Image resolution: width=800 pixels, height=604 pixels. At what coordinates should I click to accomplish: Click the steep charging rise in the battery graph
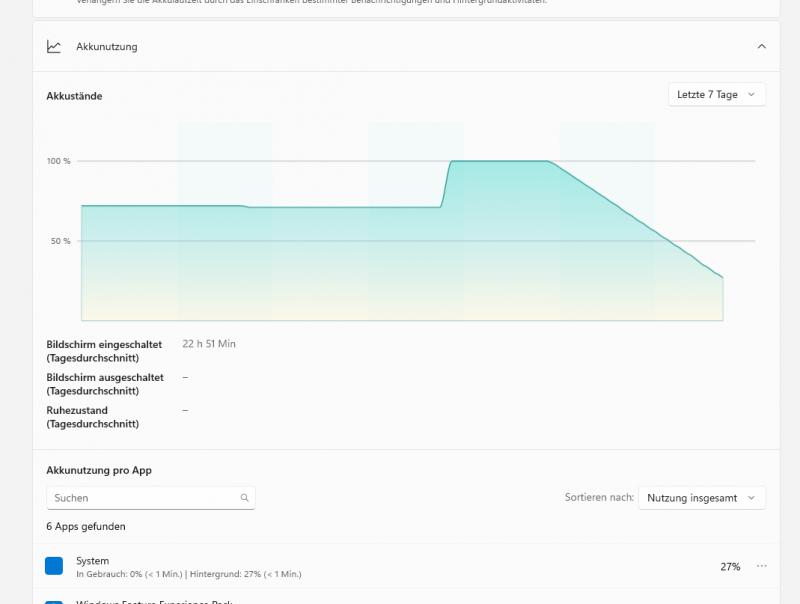(446, 183)
